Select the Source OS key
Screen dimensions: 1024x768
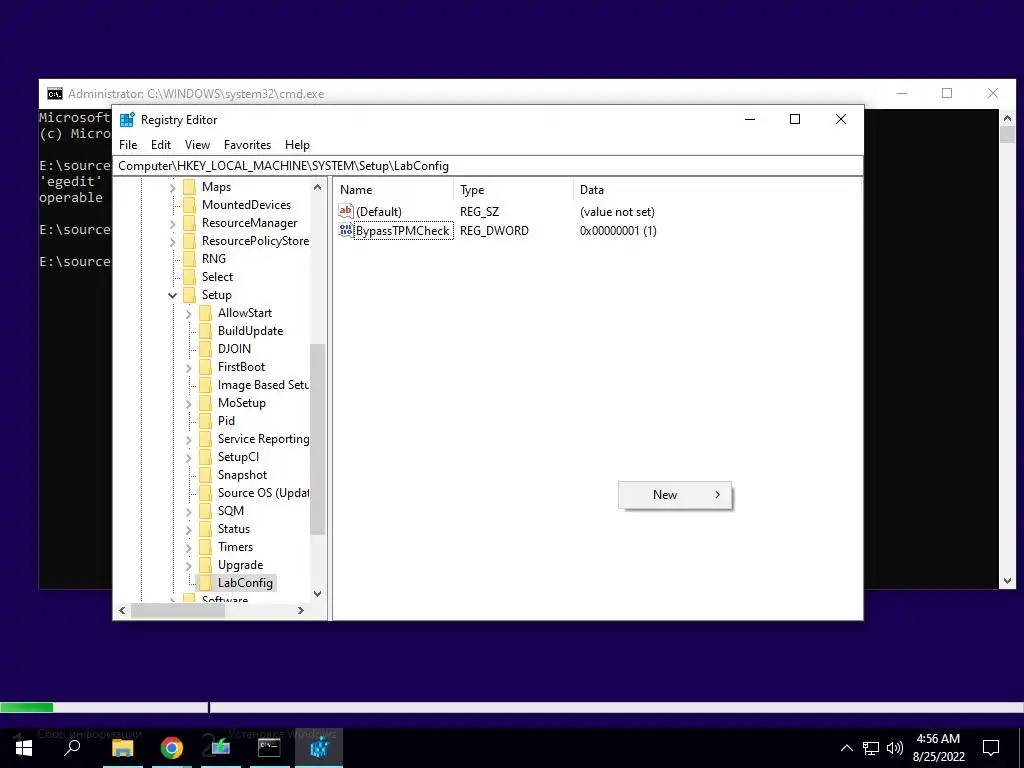point(263,493)
